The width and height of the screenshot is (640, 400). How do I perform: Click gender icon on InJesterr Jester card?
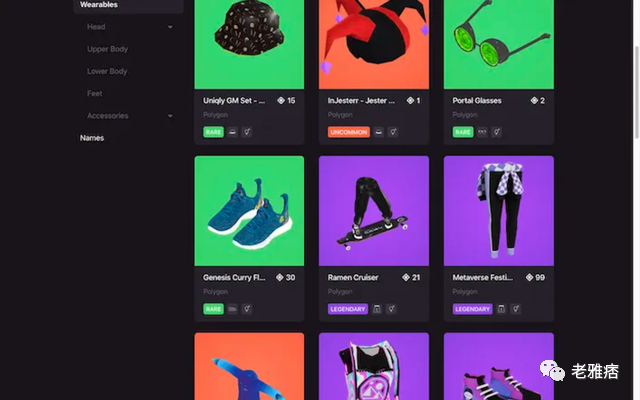393,132
